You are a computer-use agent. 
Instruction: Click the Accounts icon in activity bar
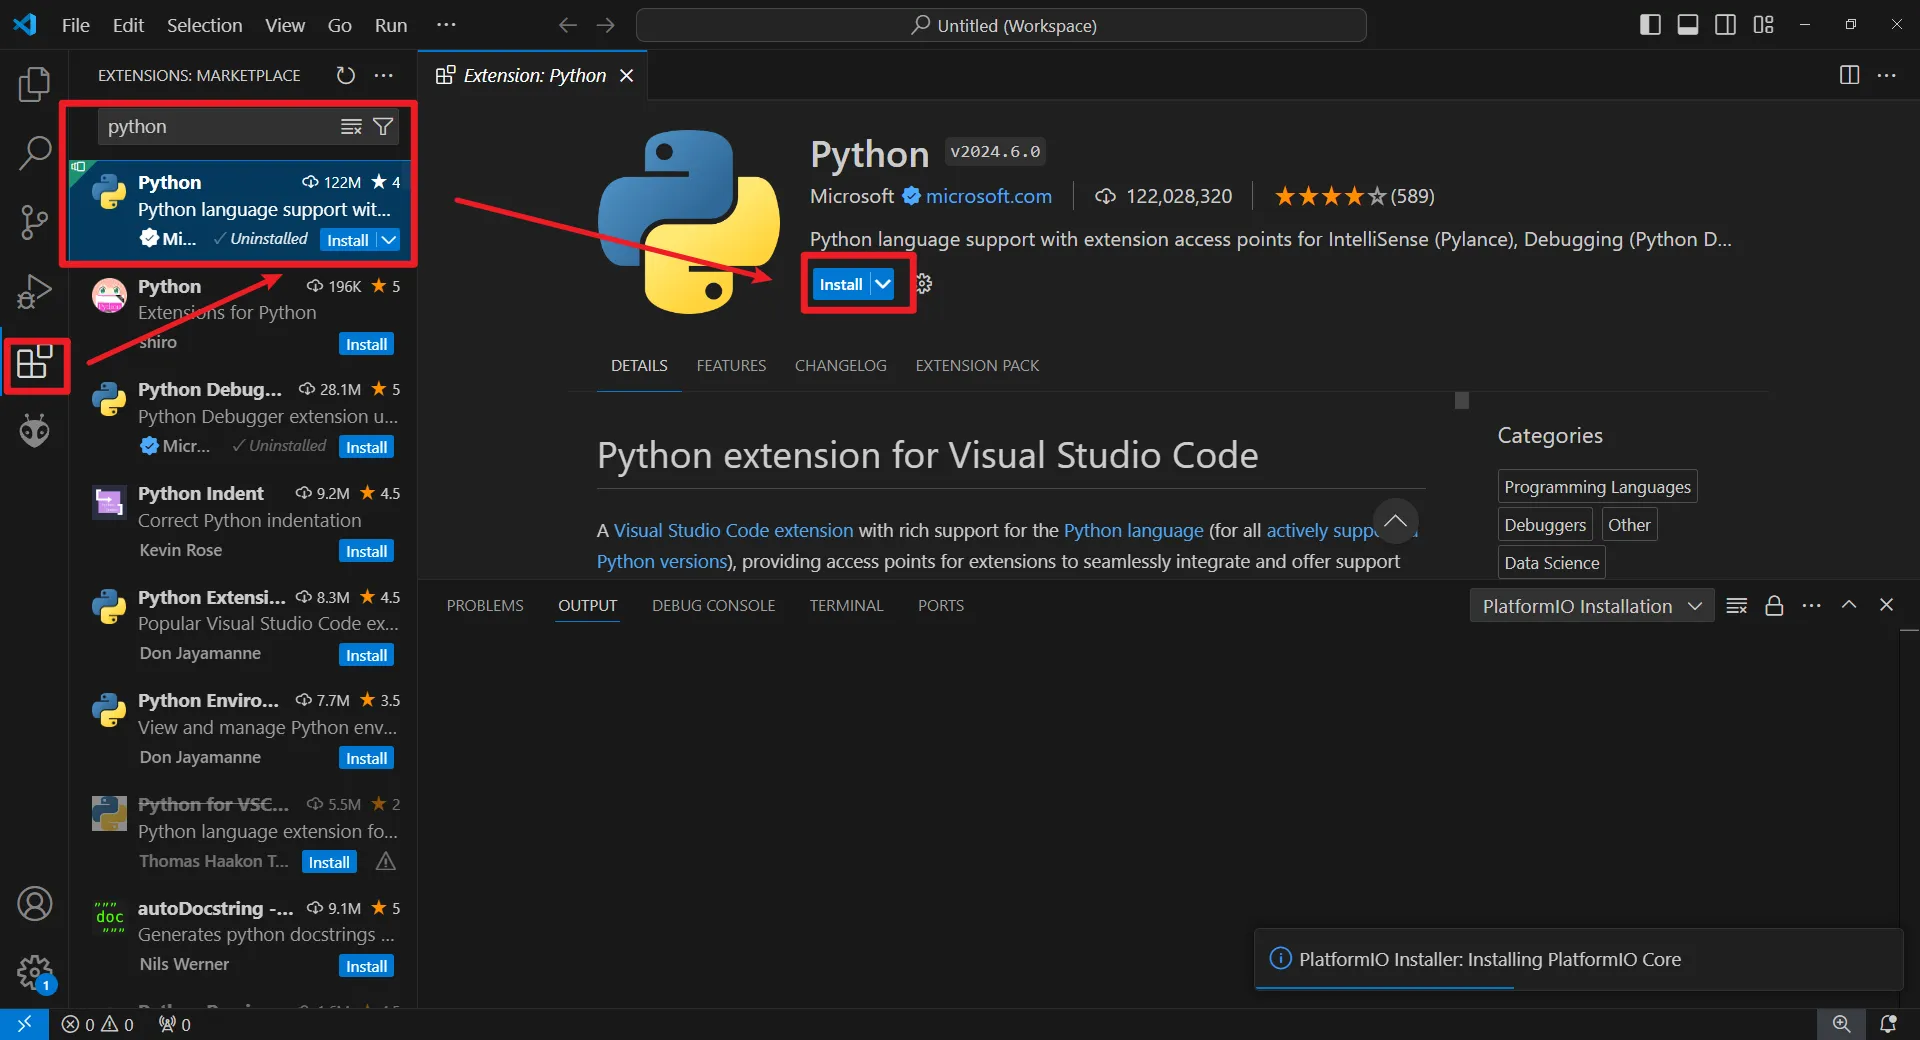tap(34, 904)
